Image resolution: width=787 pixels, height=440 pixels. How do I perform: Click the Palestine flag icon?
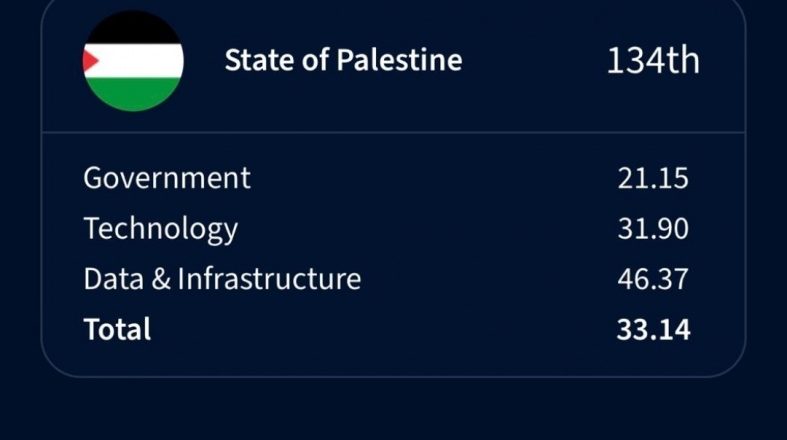tap(132, 61)
